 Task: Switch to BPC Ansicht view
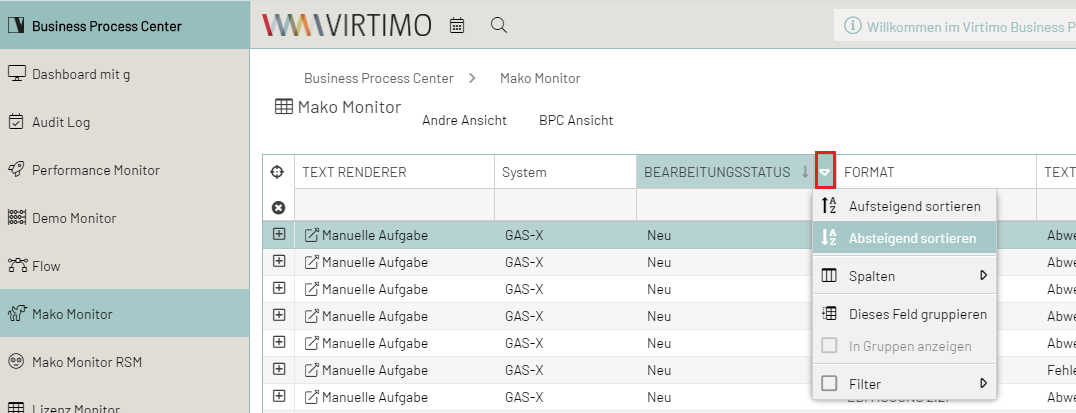pyautogui.click(x=576, y=120)
